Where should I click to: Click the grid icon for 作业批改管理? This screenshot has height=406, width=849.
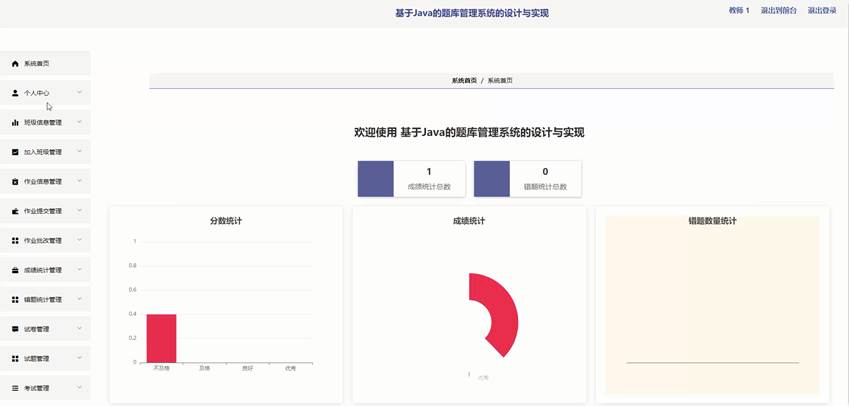(15, 241)
